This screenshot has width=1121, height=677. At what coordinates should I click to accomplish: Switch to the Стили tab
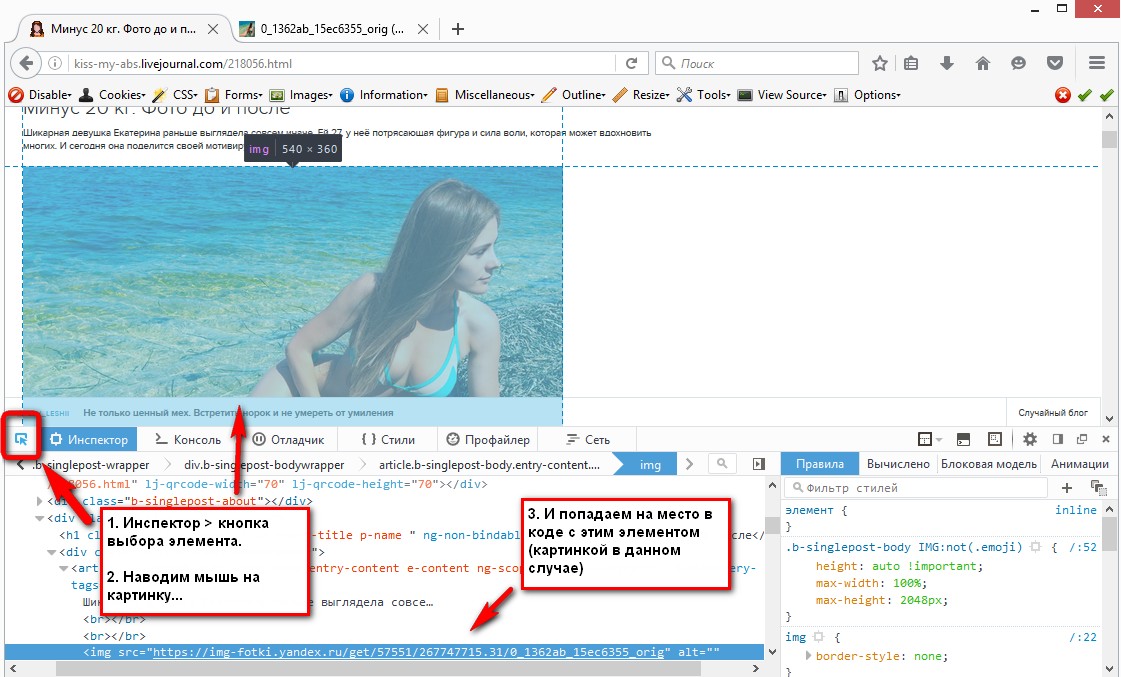(388, 440)
